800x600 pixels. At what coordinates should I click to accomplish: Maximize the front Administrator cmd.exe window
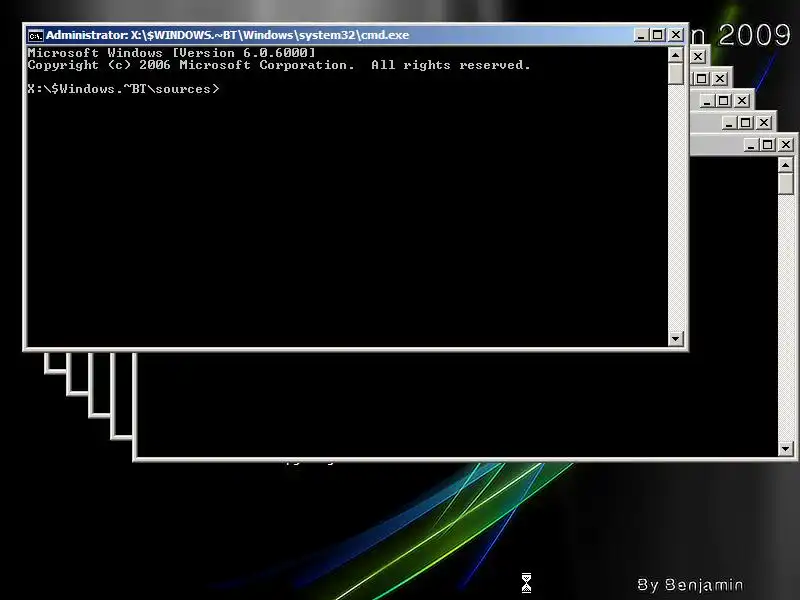[658, 35]
